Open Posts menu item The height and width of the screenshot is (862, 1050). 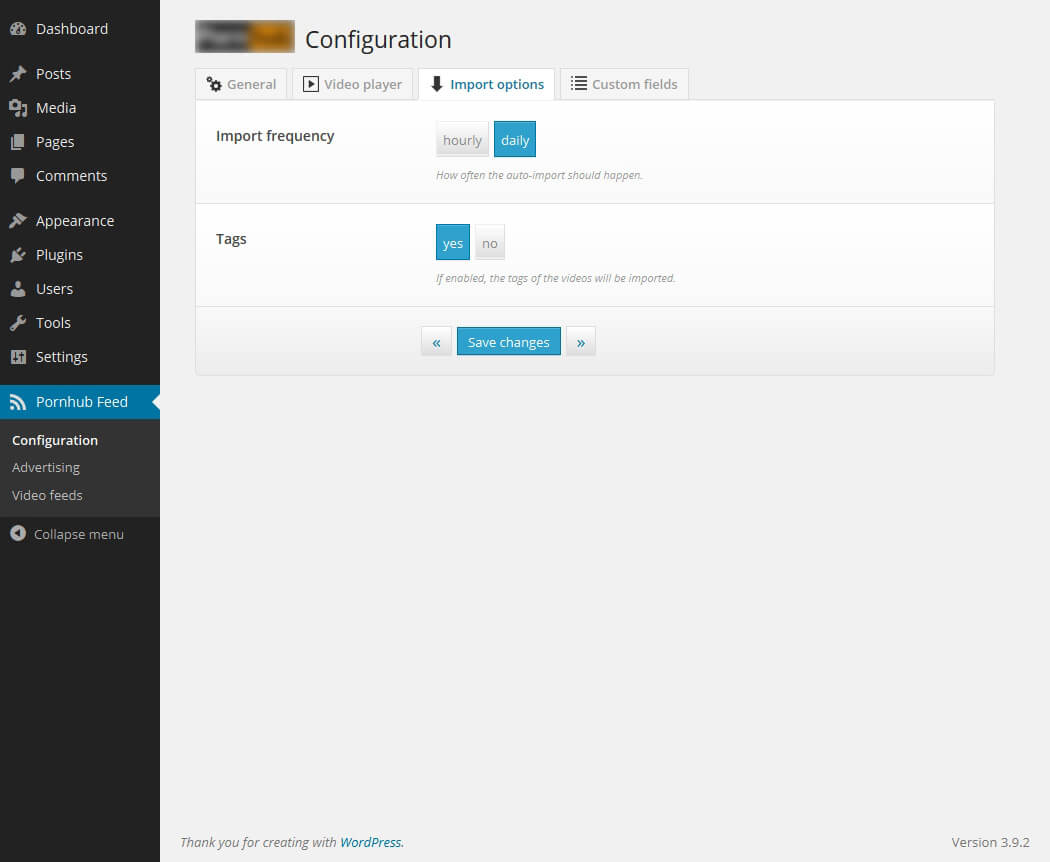click(80, 74)
